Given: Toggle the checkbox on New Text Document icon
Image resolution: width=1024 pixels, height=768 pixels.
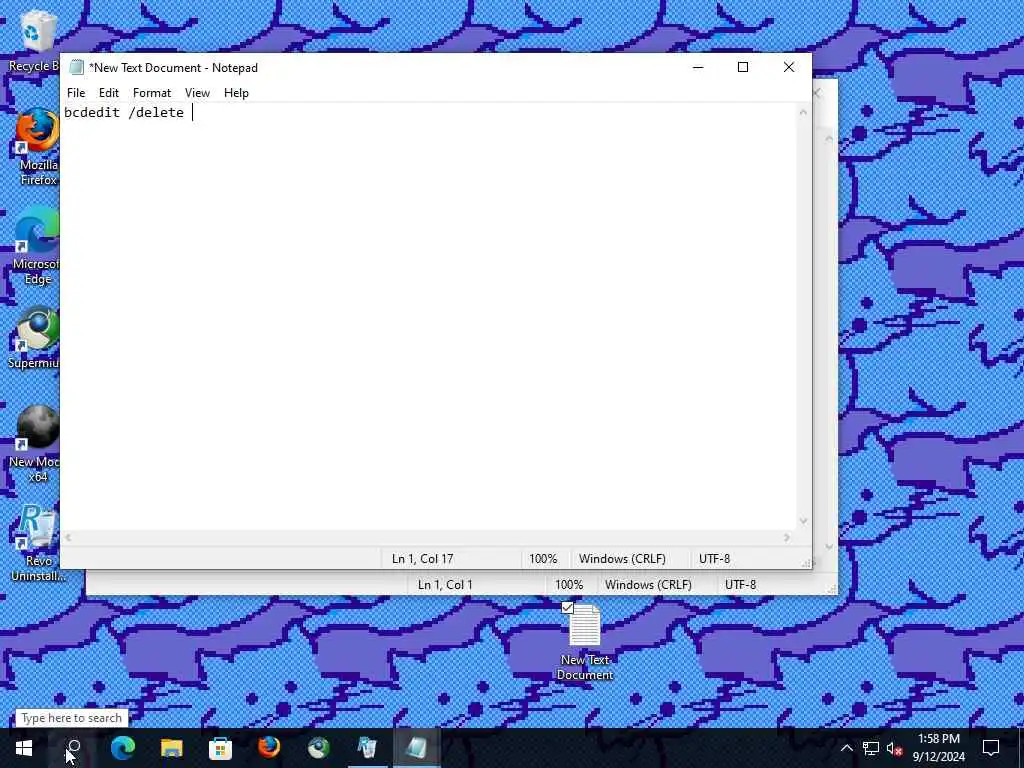Looking at the screenshot, I should pyautogui.click(x=567, y=608).
